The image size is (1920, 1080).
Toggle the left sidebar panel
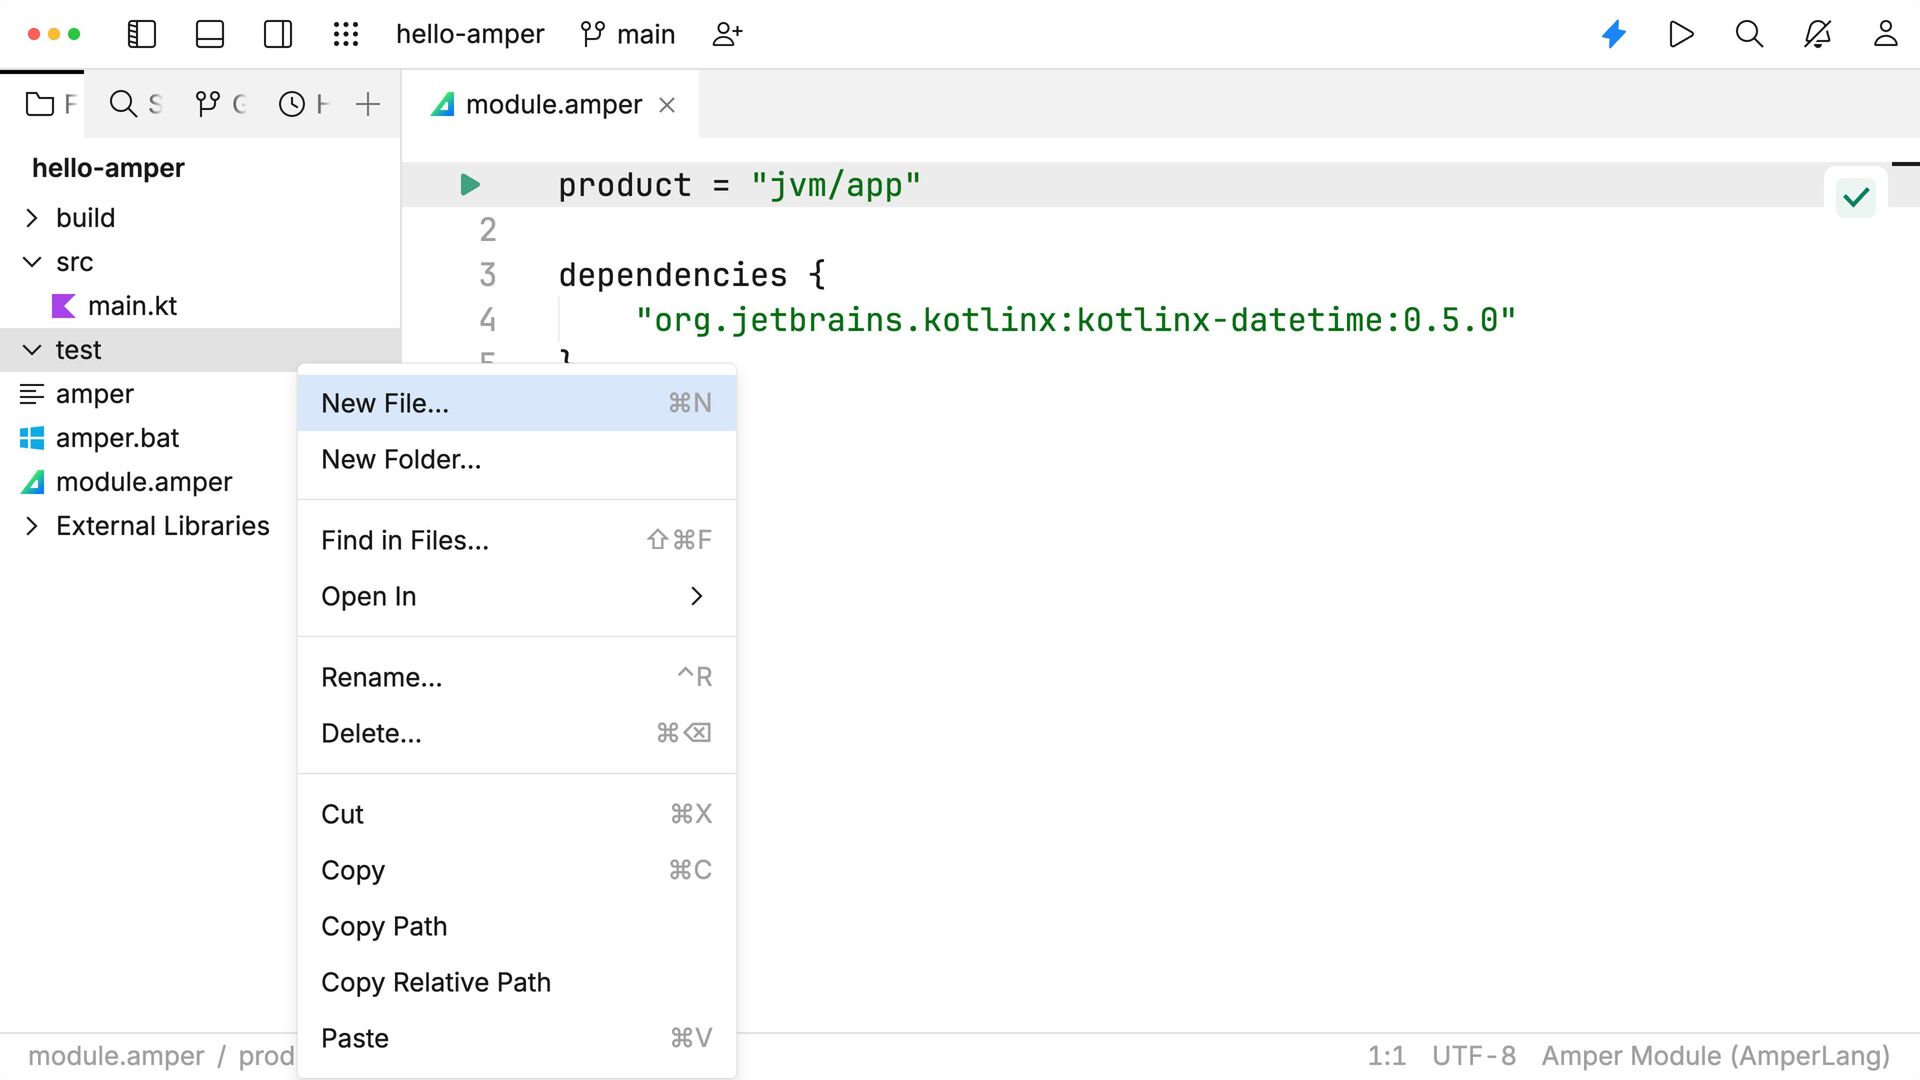click(142, 34)
